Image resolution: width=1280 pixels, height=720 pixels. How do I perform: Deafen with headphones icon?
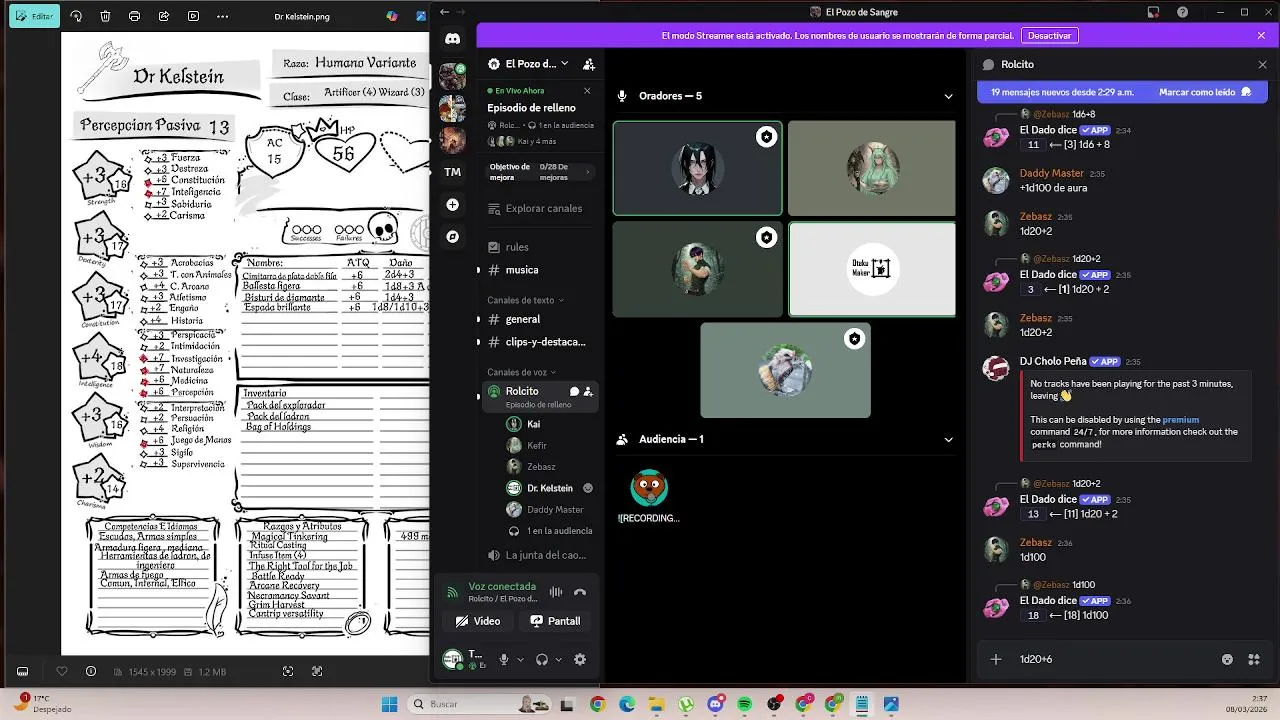pos(542,659)
